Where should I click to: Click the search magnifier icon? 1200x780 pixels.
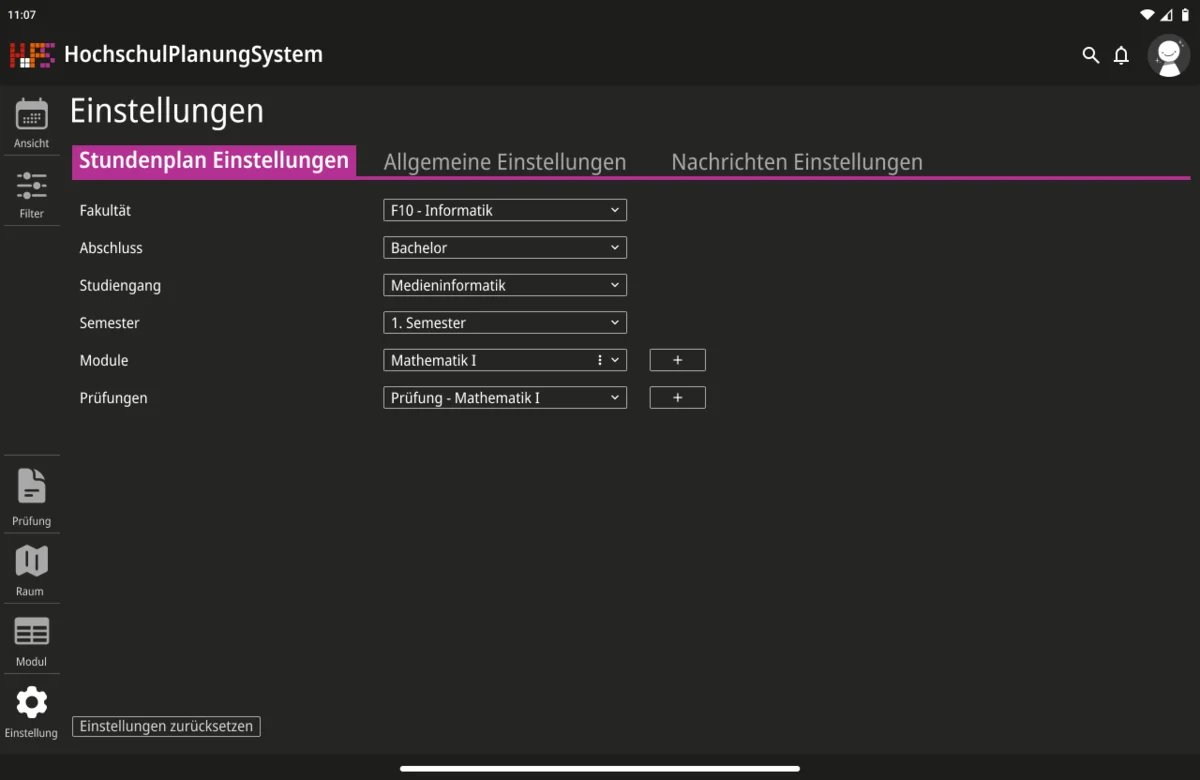1090,55
